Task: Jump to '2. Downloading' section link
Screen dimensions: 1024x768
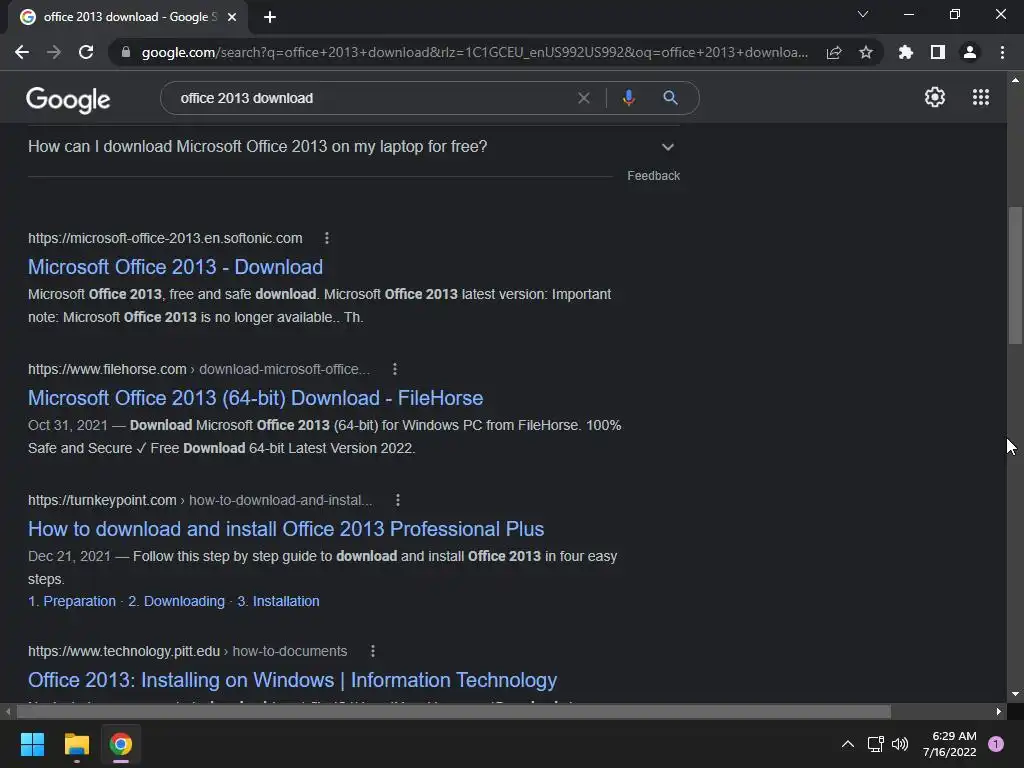Action: (176, 601)
